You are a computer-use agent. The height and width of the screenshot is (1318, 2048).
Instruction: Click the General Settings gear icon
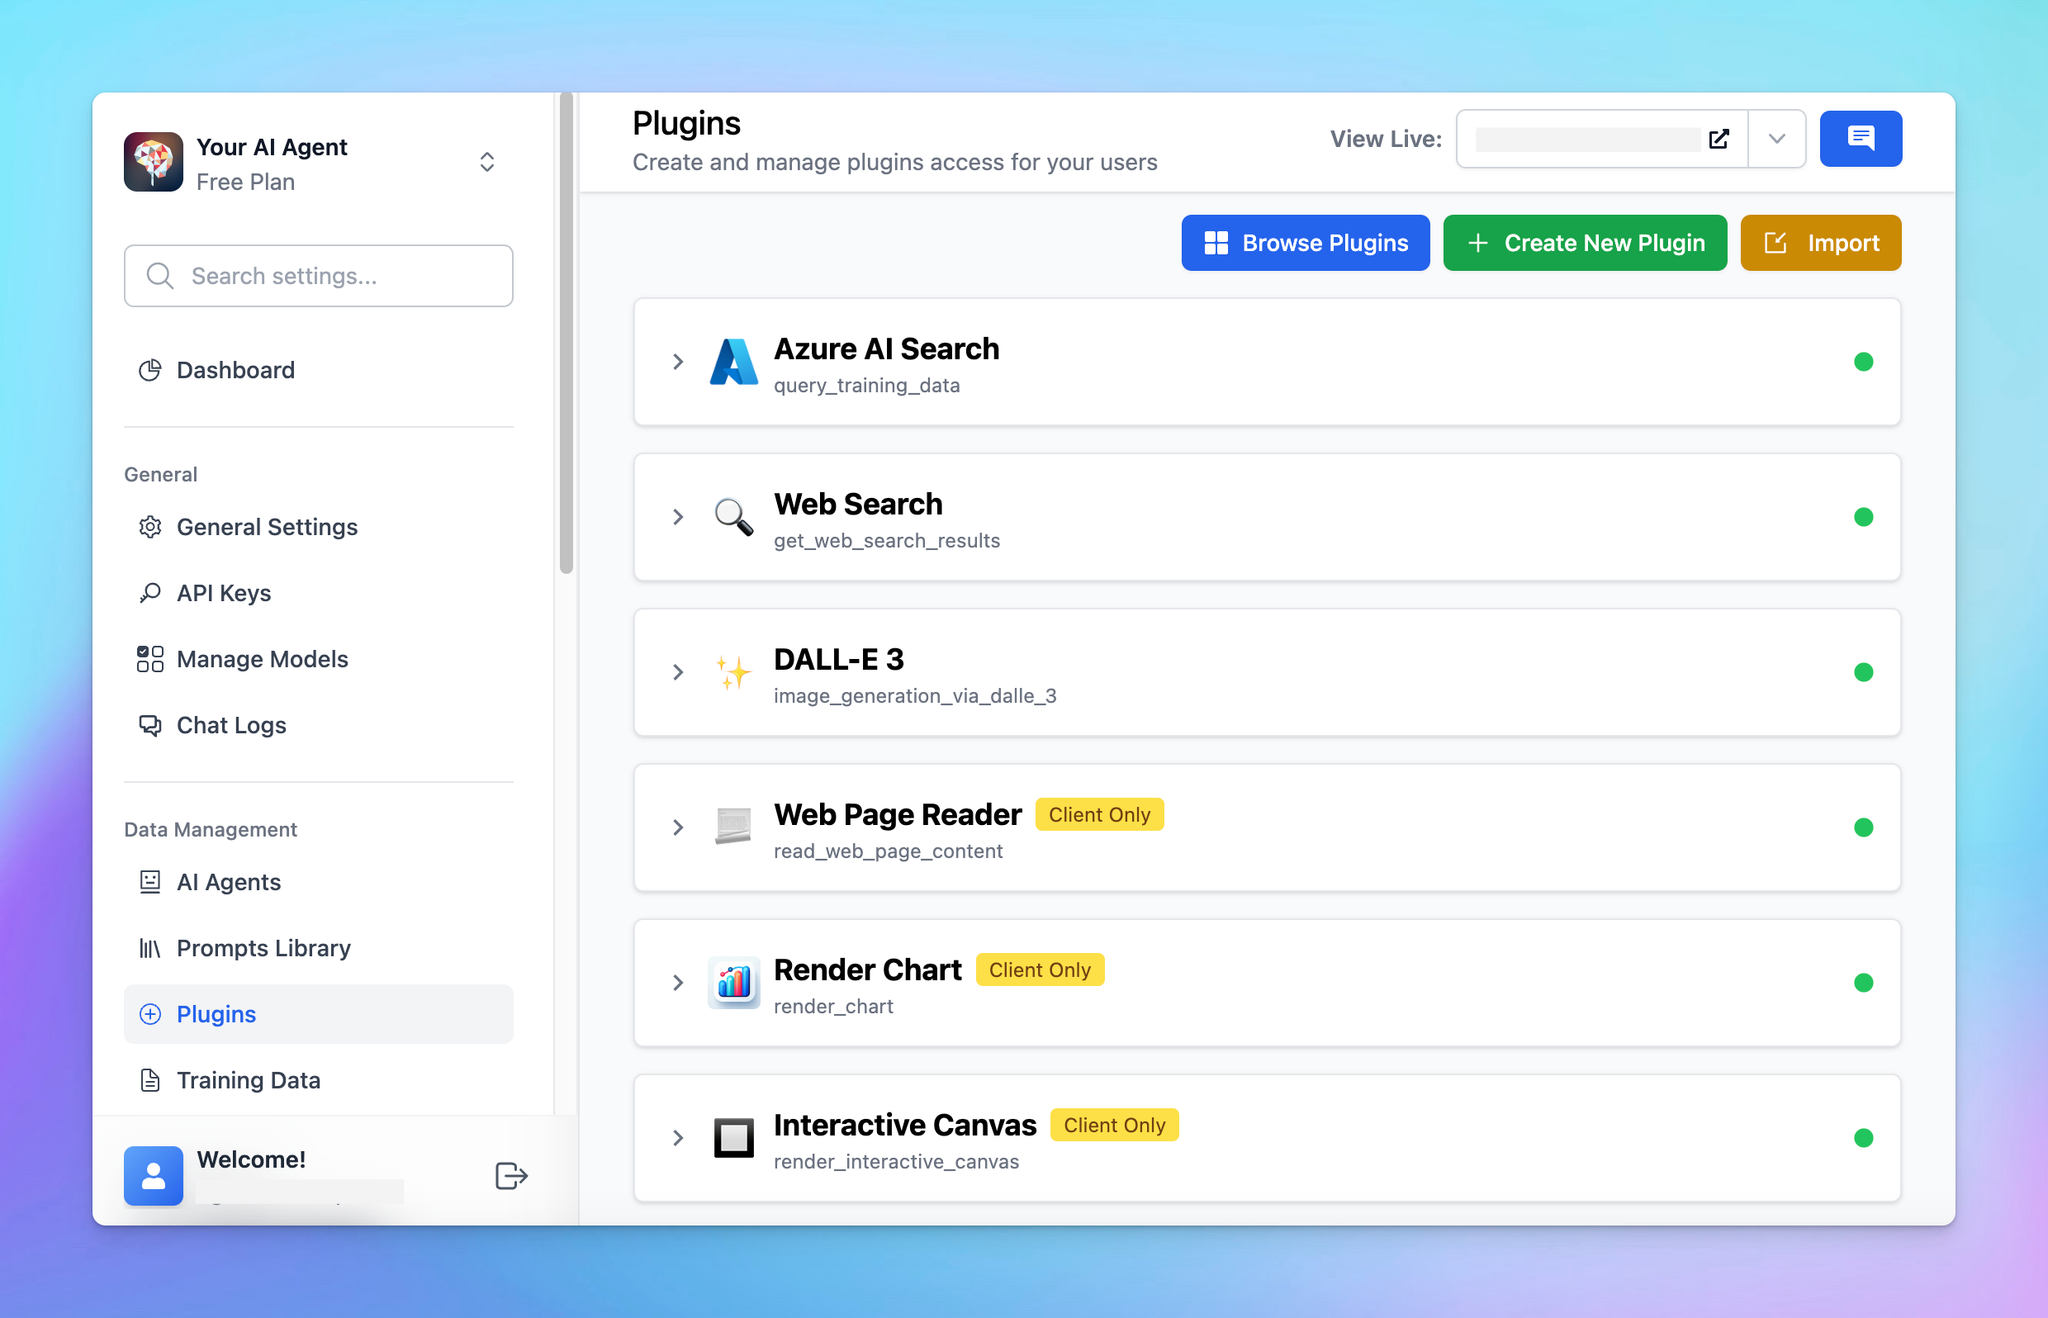tap(150, 527)
